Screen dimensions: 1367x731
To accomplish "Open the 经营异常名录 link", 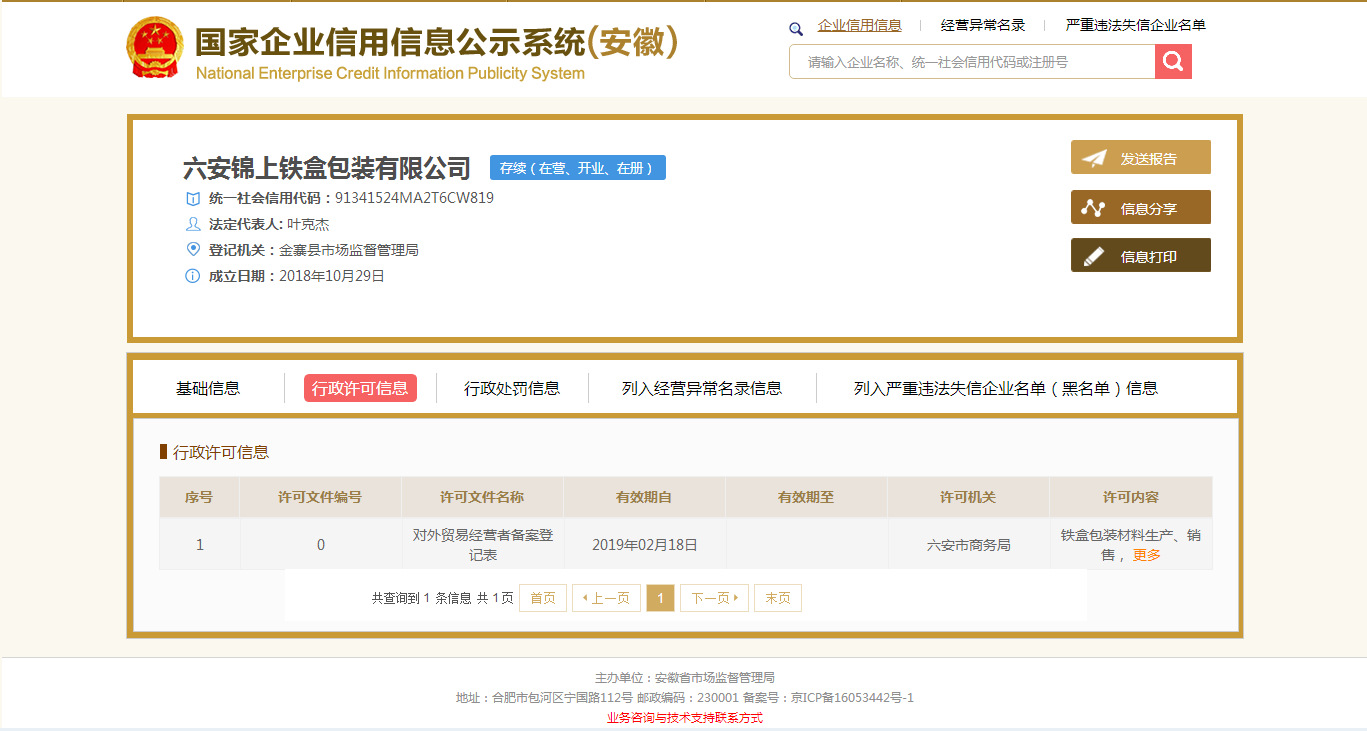I will click(983, 26).
